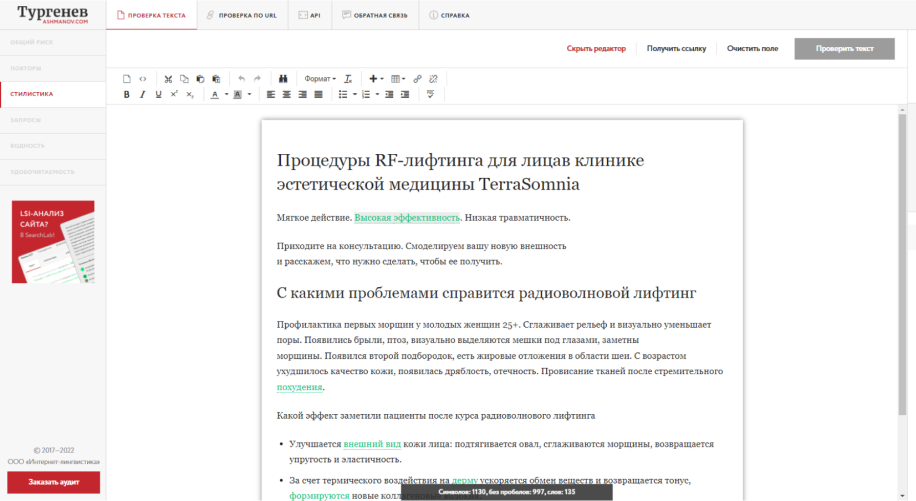Increase indent icon
Viewport: 916px width, 501px height.
405,94
